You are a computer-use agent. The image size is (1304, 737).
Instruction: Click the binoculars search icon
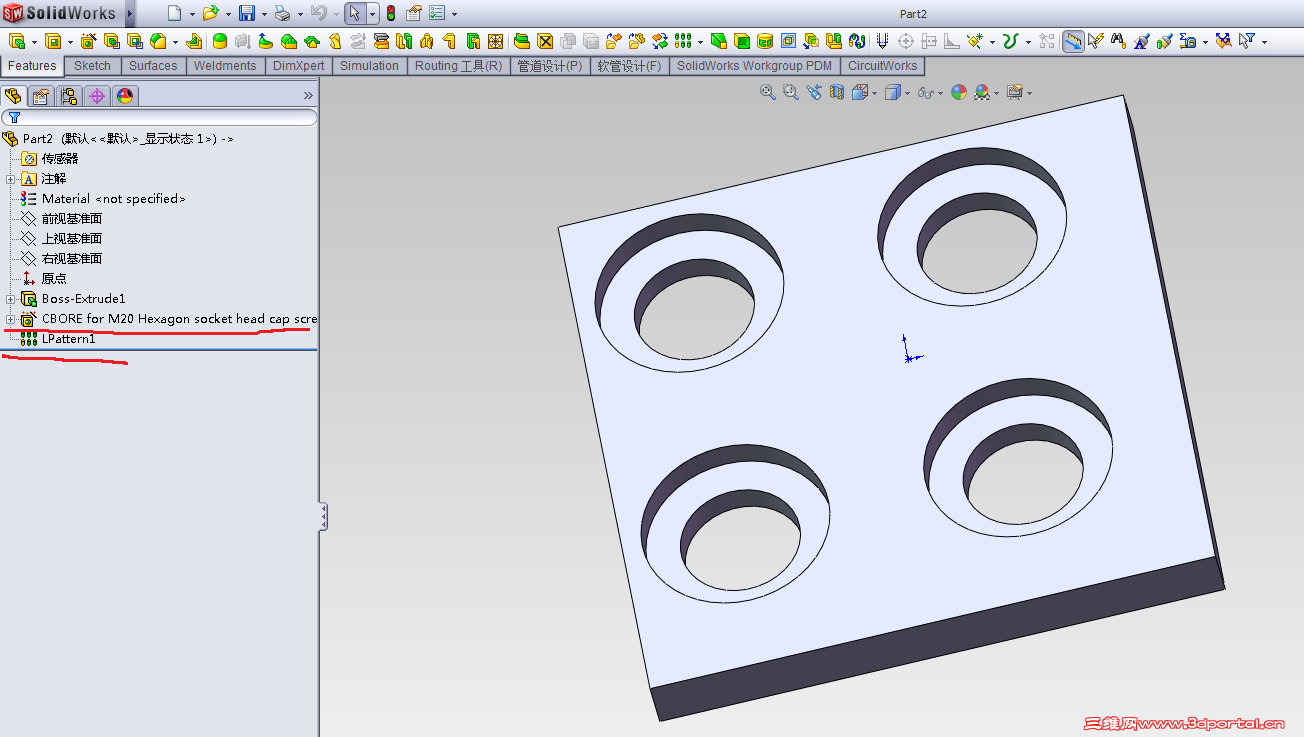click(x=1118, y=41)
